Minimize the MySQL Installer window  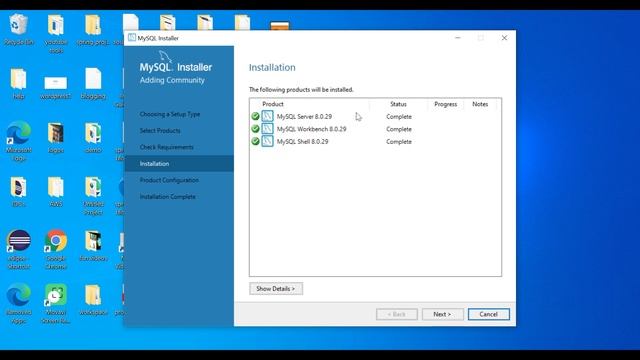458,38
